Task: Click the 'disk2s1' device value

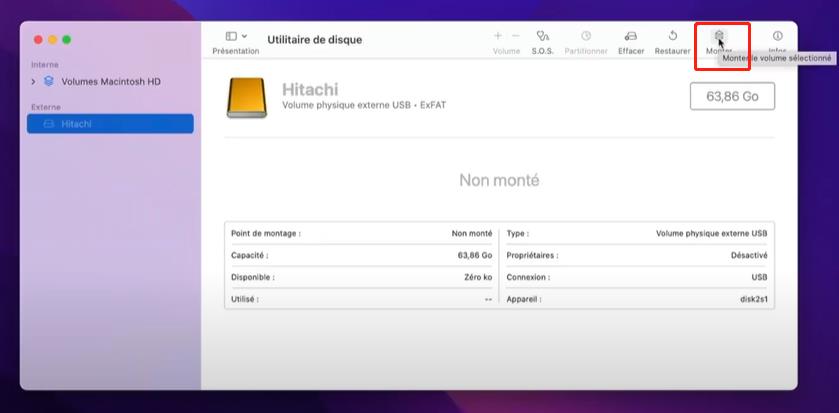Action: 754,300
